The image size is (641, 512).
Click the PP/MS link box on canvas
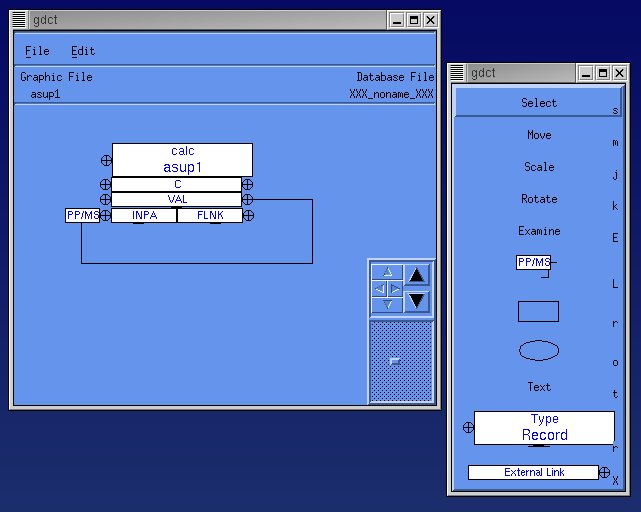[82, 215]
